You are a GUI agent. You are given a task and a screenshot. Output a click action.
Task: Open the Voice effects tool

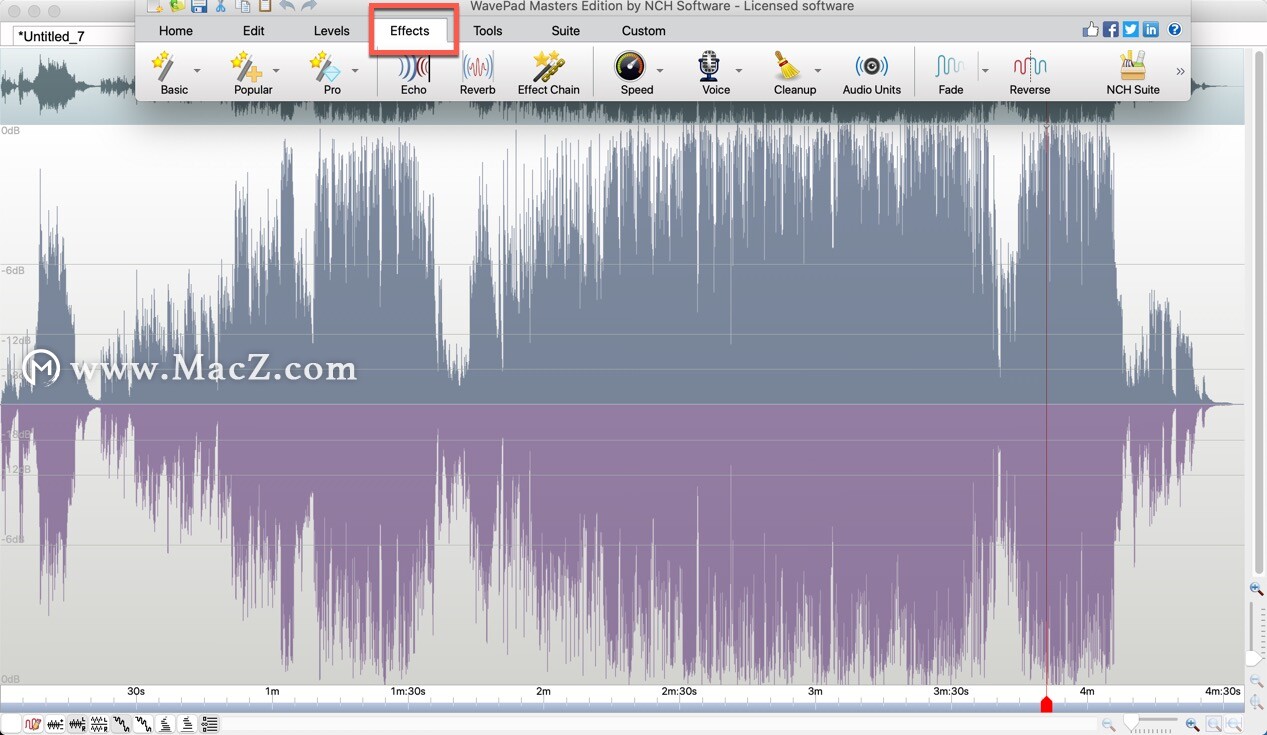click(x=715, y=74)
